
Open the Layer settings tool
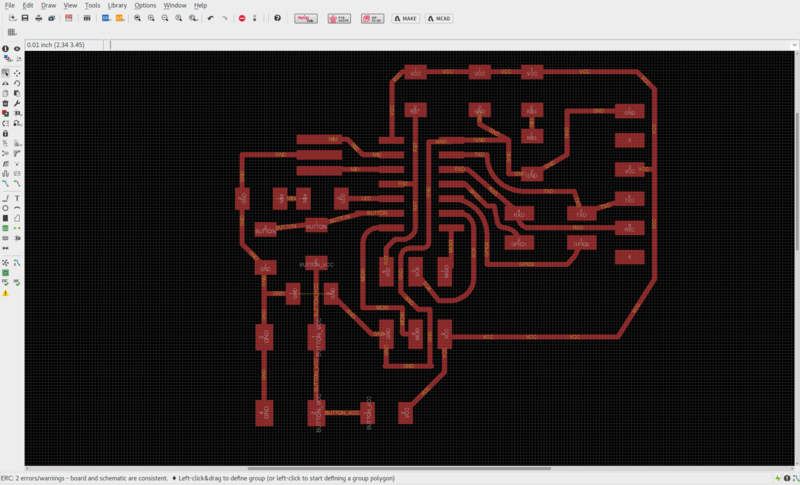(x=7, y=59)
